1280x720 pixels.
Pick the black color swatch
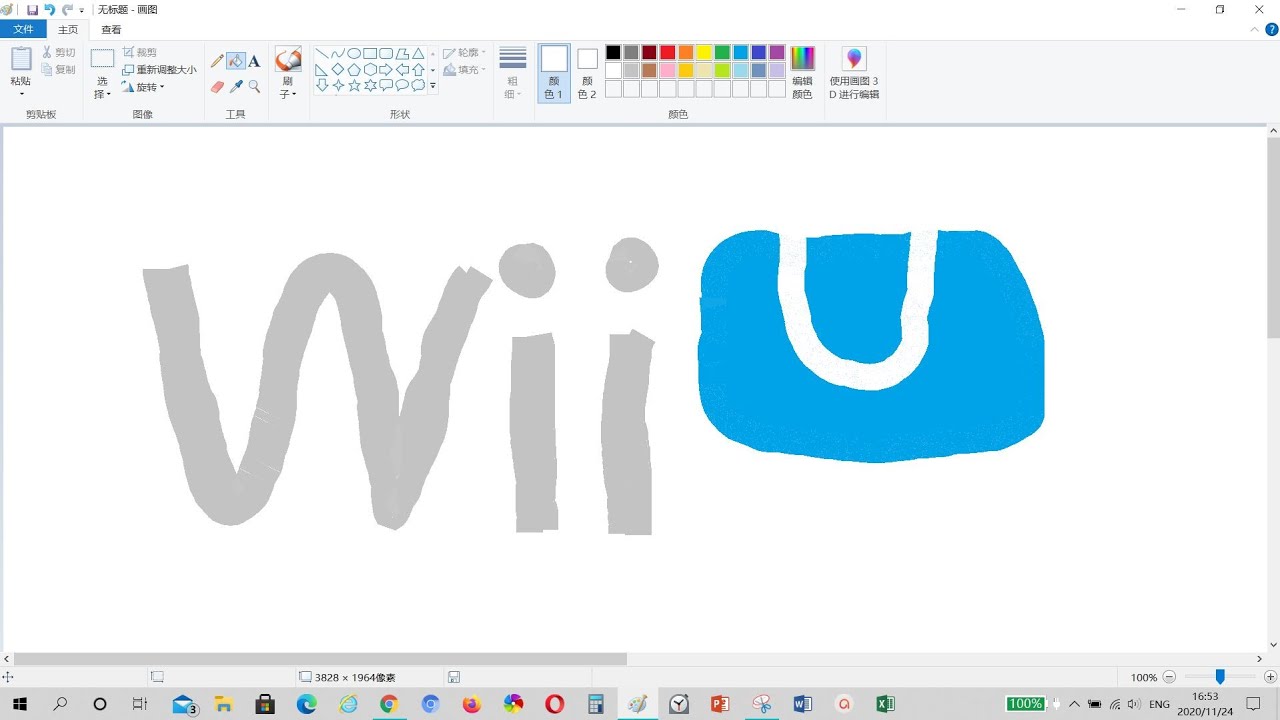(x=613, y=53)
